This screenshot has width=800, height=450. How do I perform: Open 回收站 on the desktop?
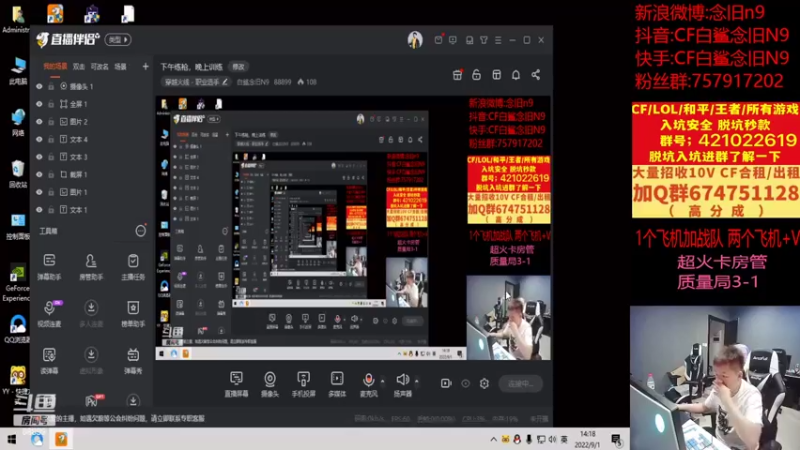click(17, 173)
